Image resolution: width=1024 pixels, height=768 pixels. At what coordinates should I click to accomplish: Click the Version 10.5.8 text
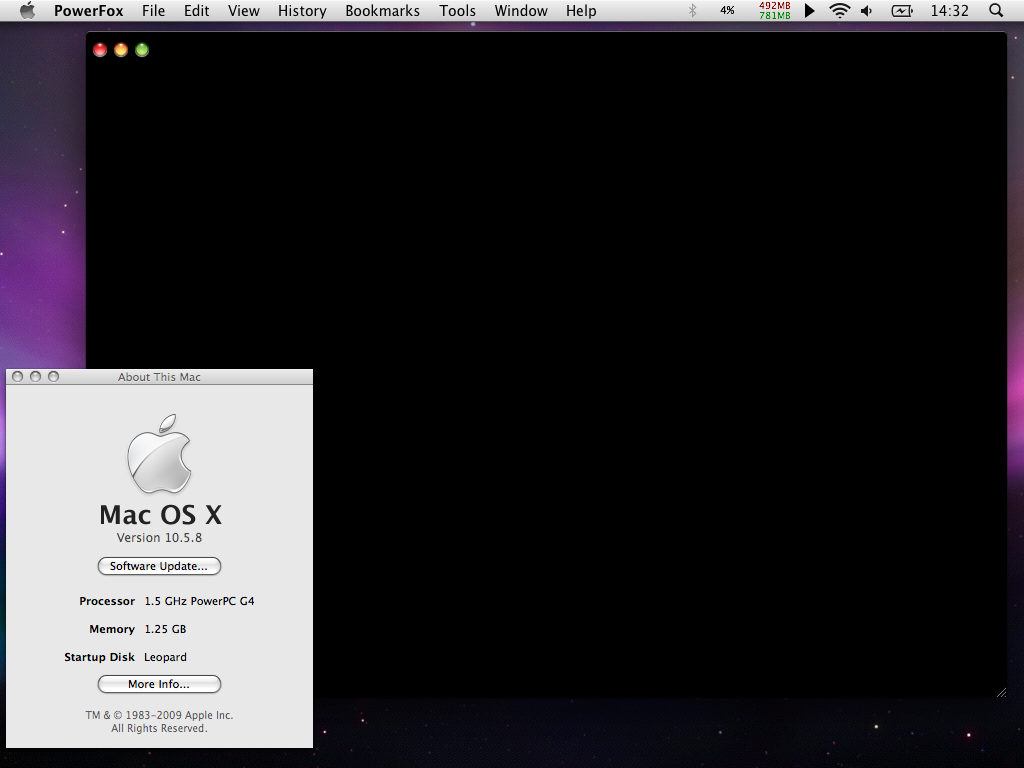click(x=159, y=537)
